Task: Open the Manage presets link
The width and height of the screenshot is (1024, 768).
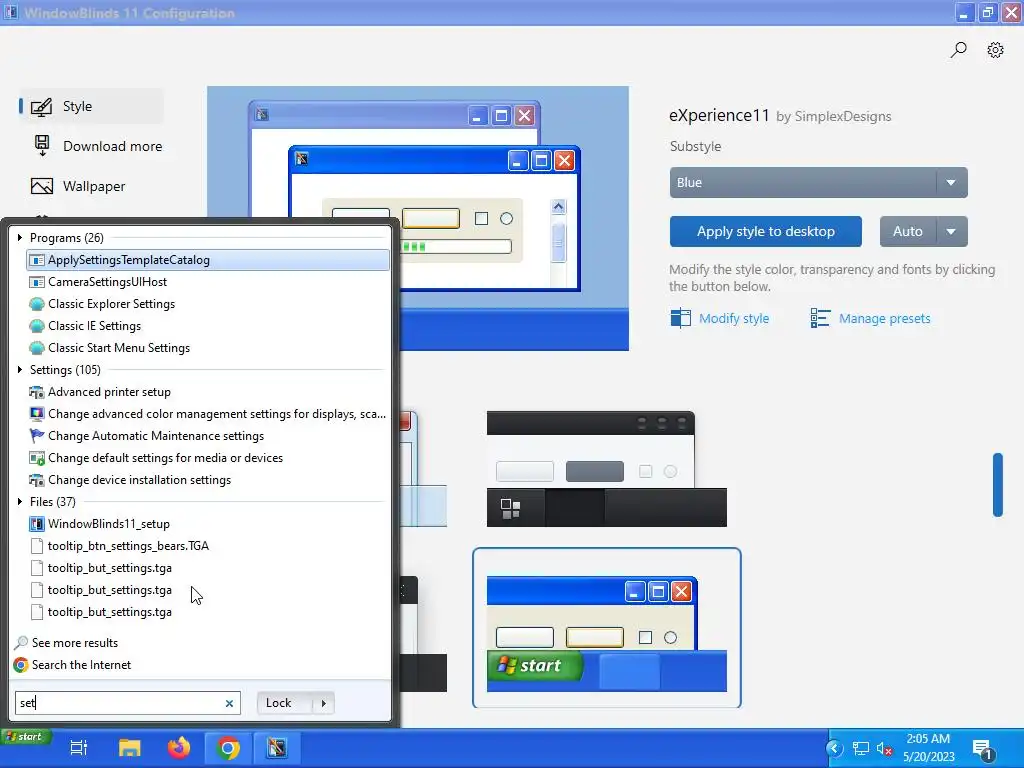Action: pos(884,319)
